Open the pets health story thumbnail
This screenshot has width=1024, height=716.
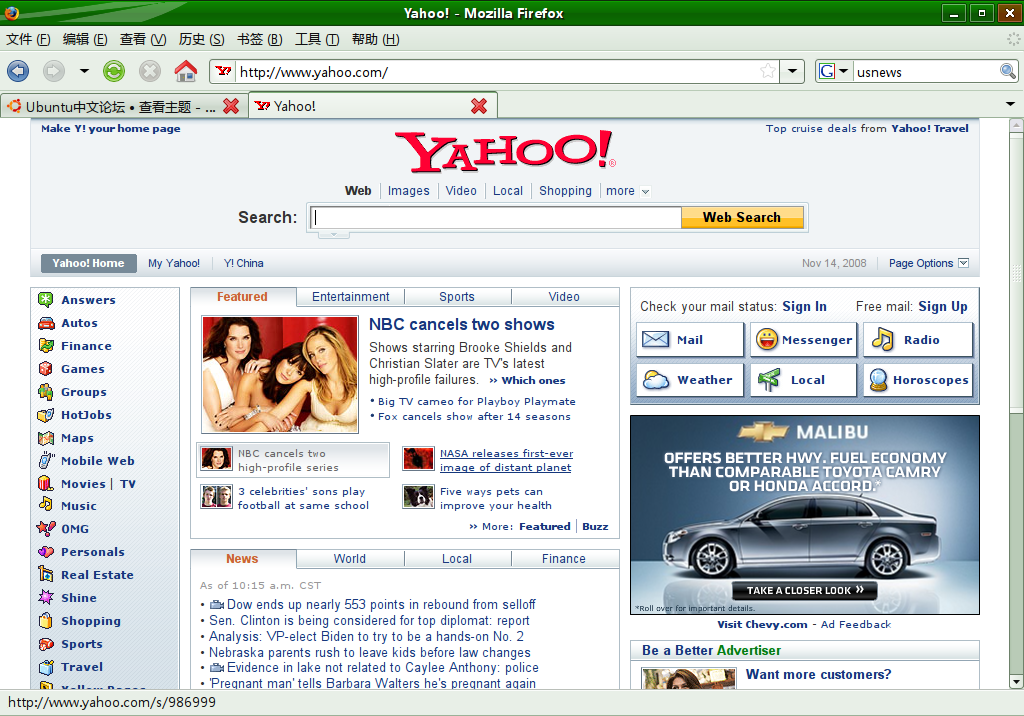click(419, 497)
